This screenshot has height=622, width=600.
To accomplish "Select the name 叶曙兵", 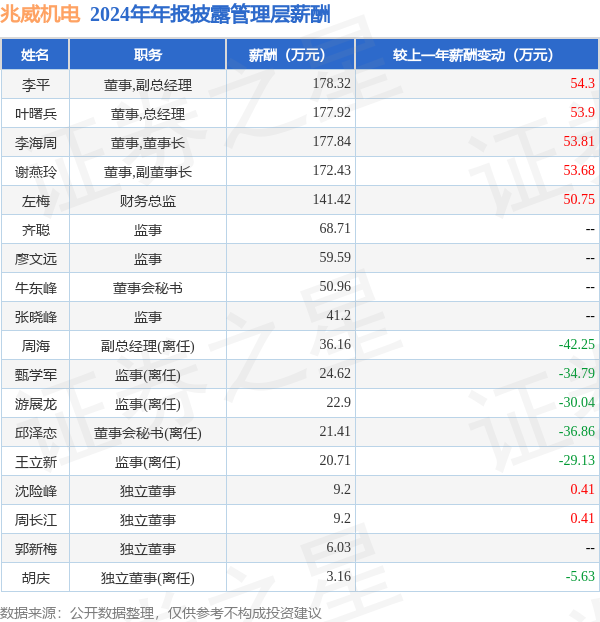I will pyautogui.click(x=35, y=114).
